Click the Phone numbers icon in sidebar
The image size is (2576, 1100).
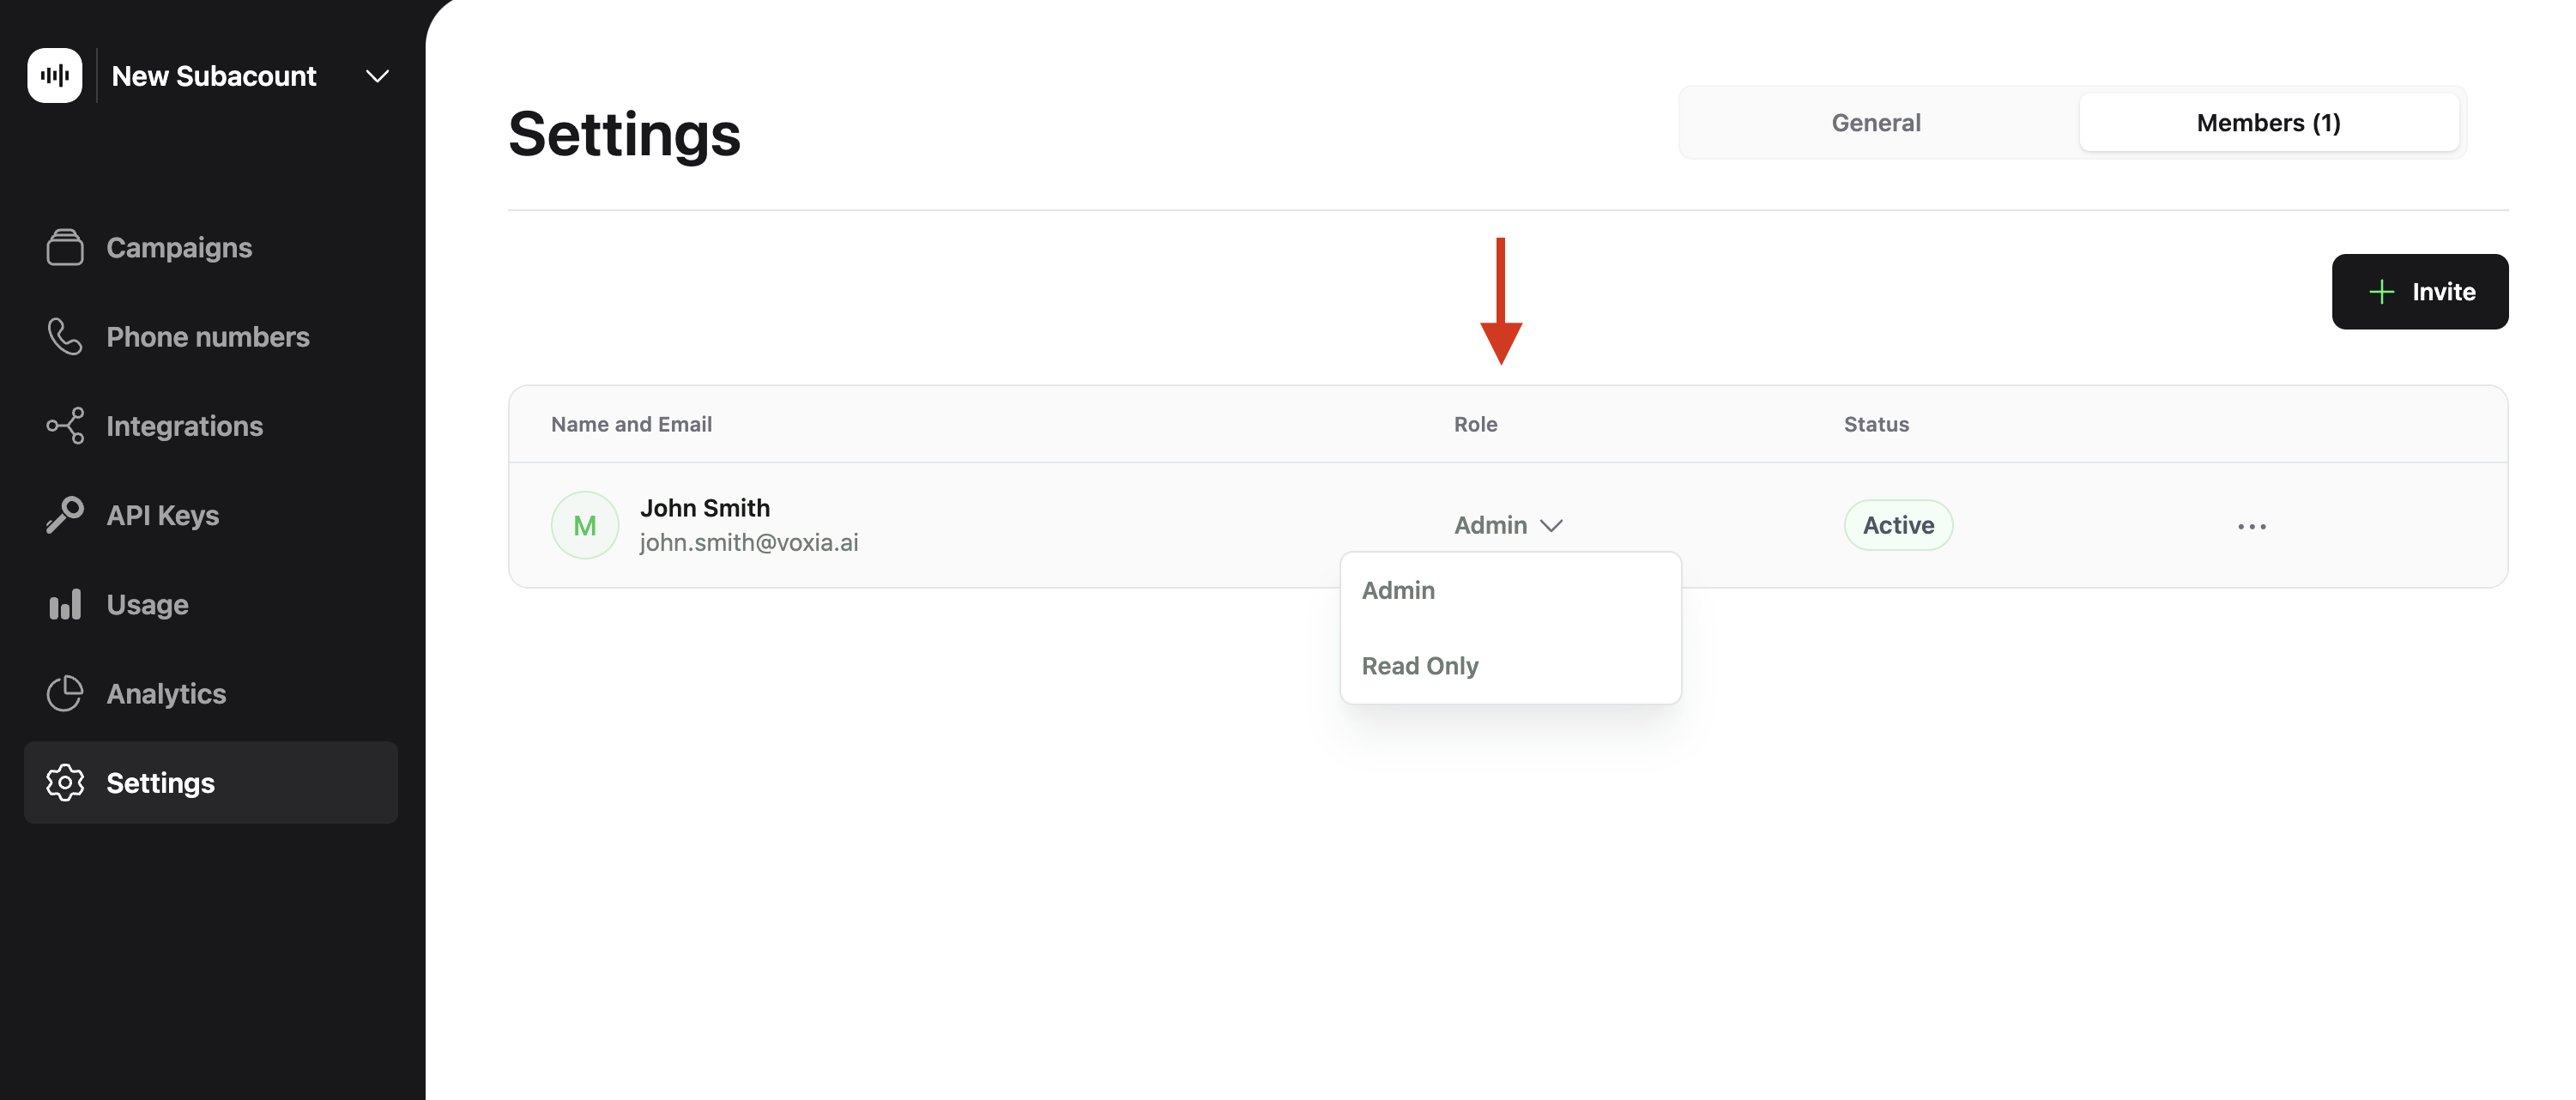pos(64,336)
